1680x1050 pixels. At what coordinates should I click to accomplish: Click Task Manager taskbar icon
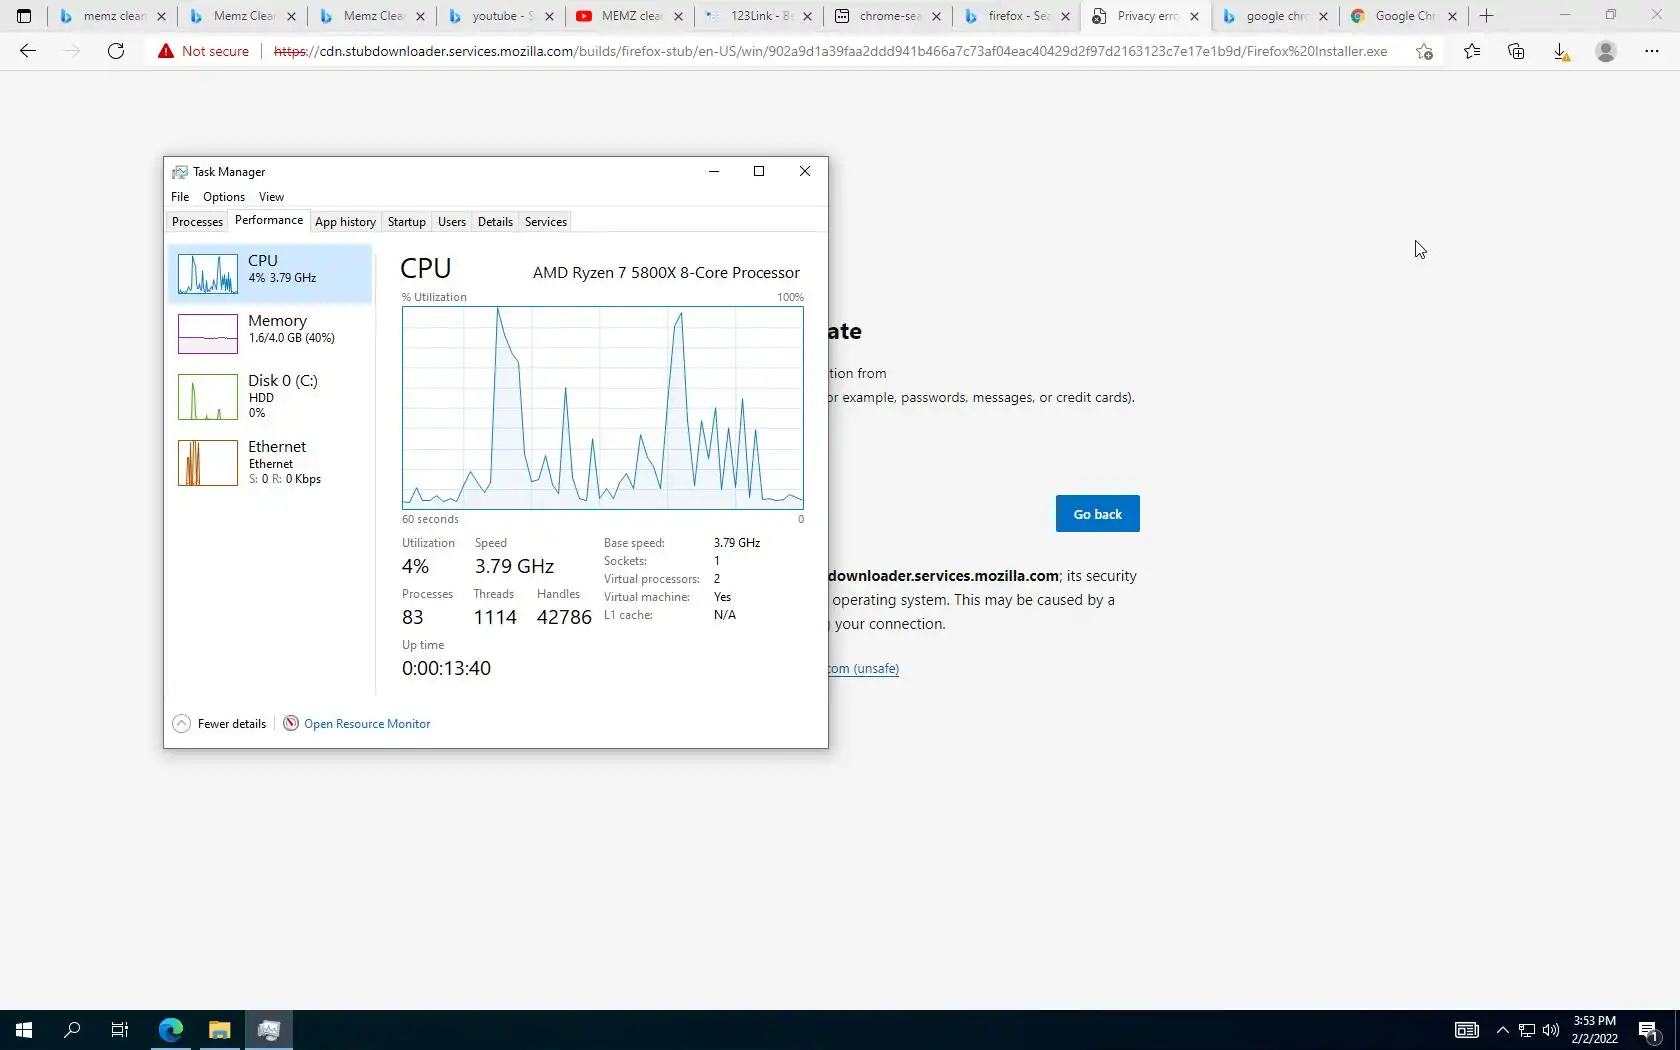point(268,1030)
